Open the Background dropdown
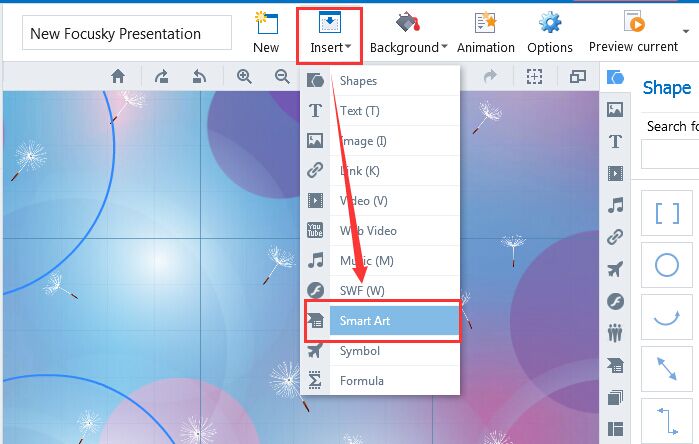The image size is (699, 444). point(408,33)
